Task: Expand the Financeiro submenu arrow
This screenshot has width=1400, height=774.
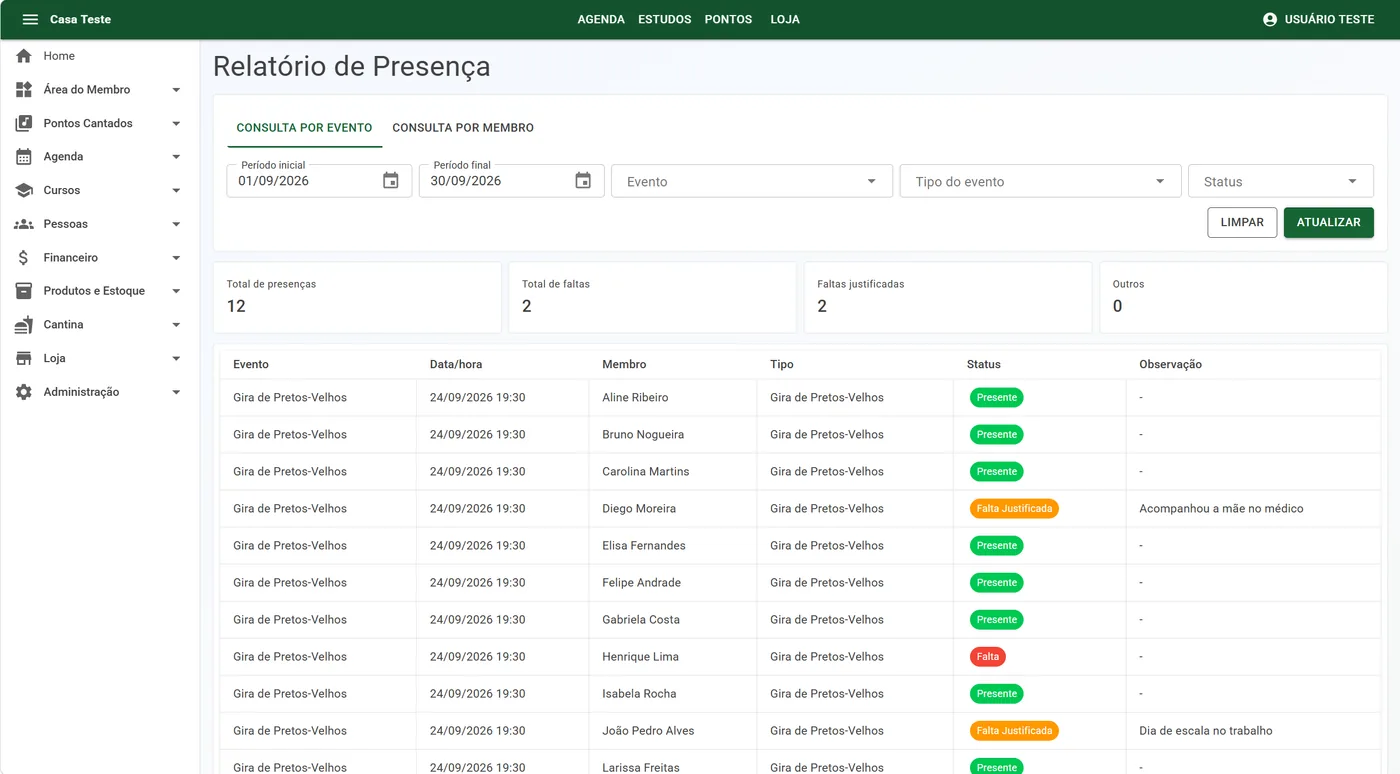Action: [x=176, y=258]
